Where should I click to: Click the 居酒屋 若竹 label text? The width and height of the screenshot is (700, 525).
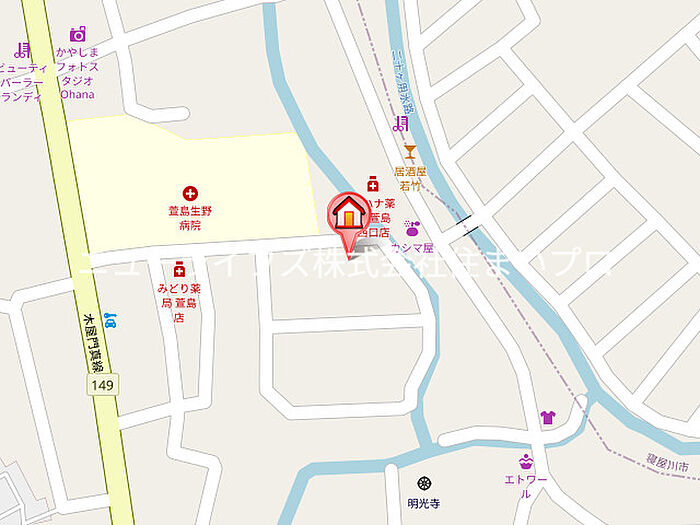(x=410, y=179)
